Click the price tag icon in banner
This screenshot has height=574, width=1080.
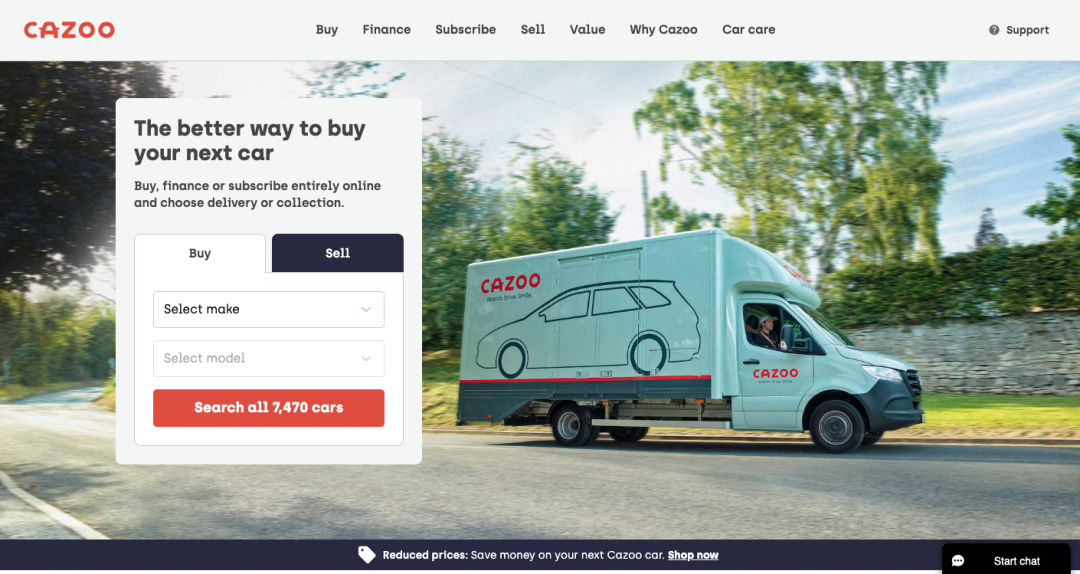(367, 555)
